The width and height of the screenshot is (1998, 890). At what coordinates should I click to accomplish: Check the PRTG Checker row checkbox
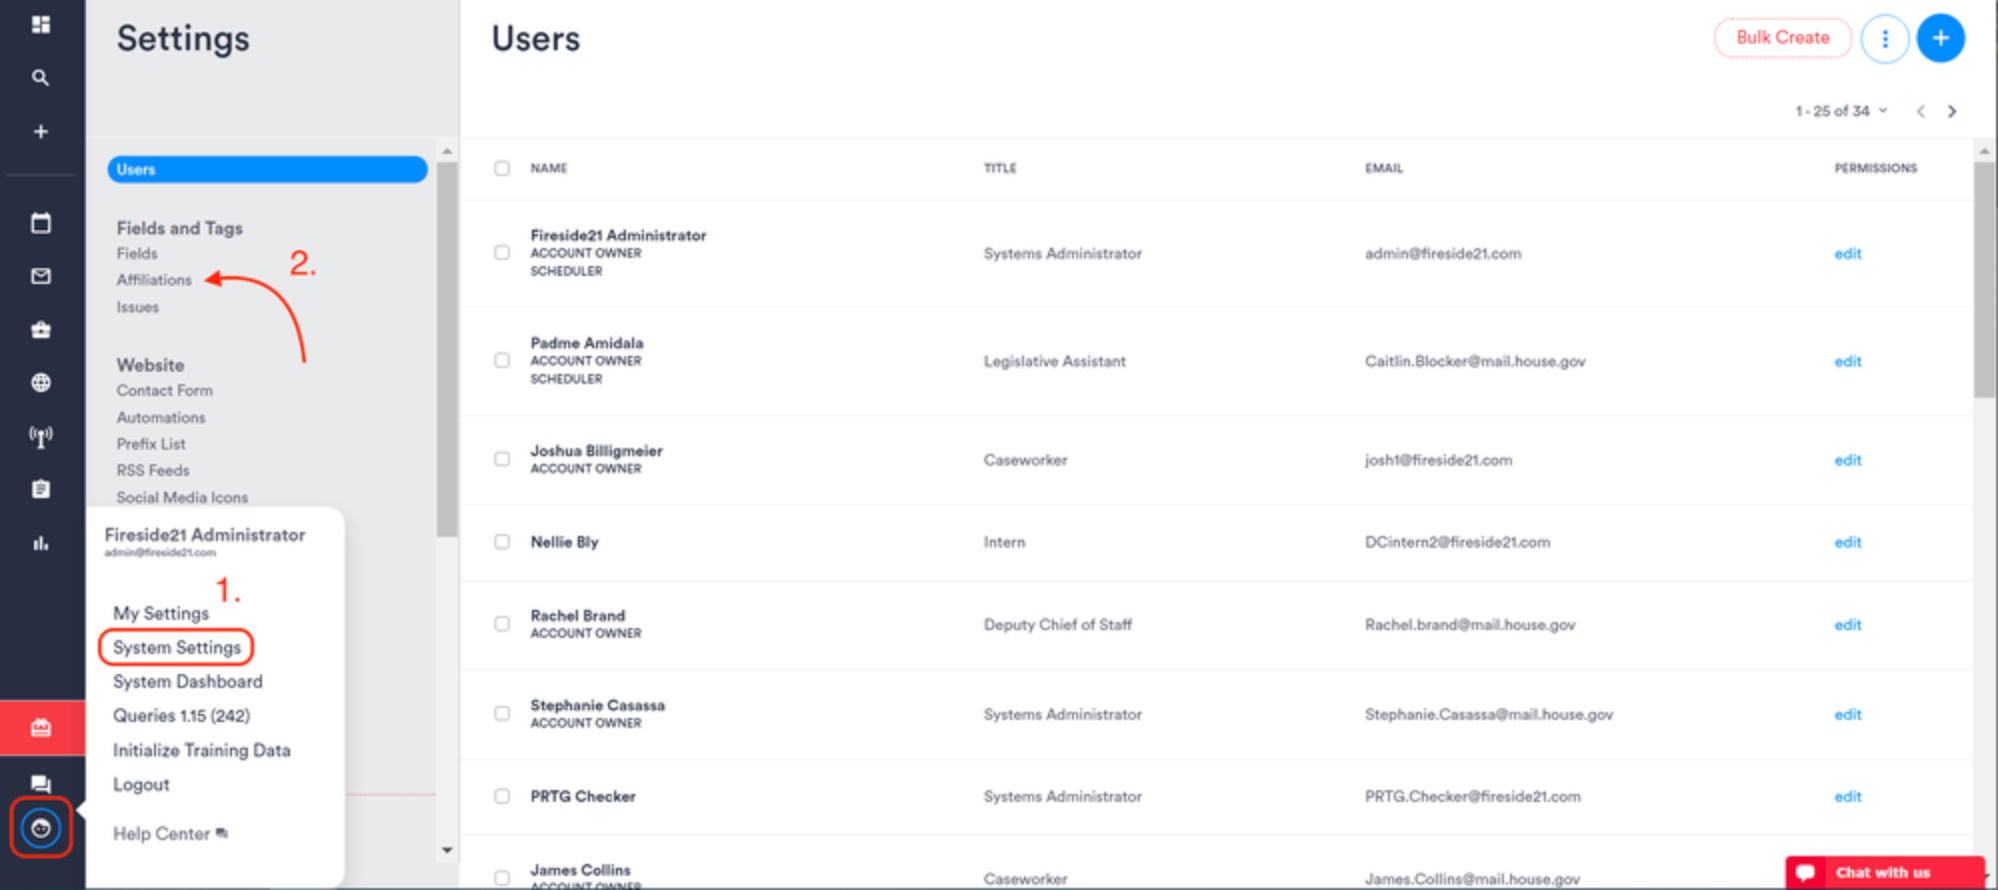pyautogui.click(x=502, y=796)
